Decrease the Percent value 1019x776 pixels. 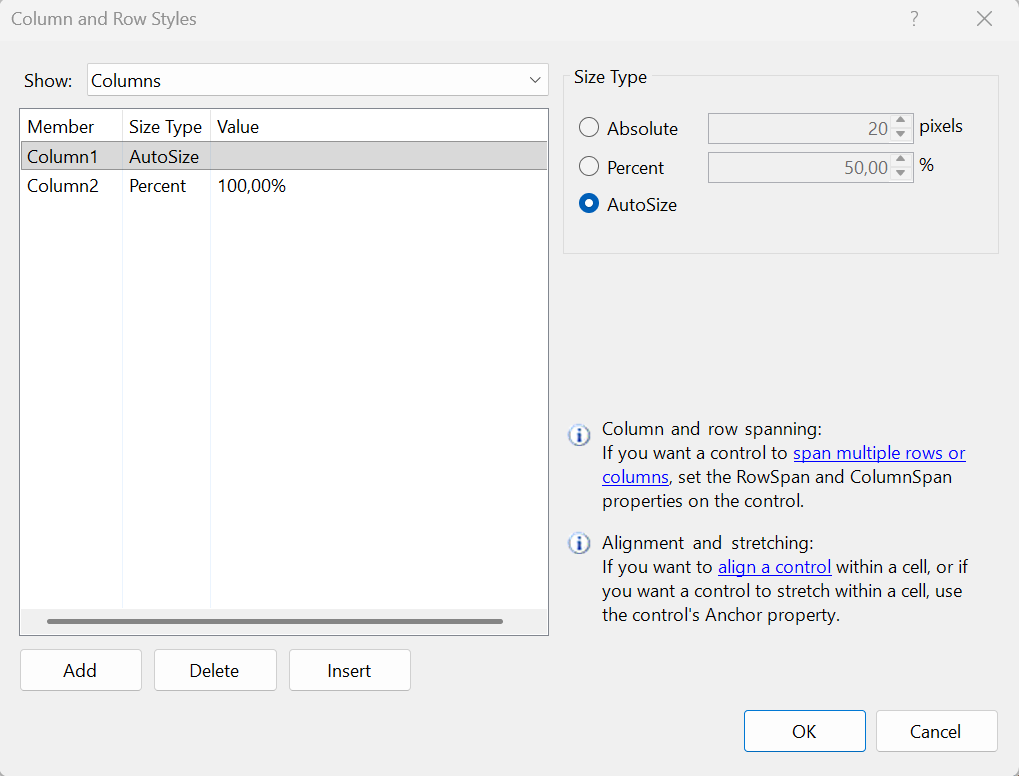coord(901,174)
